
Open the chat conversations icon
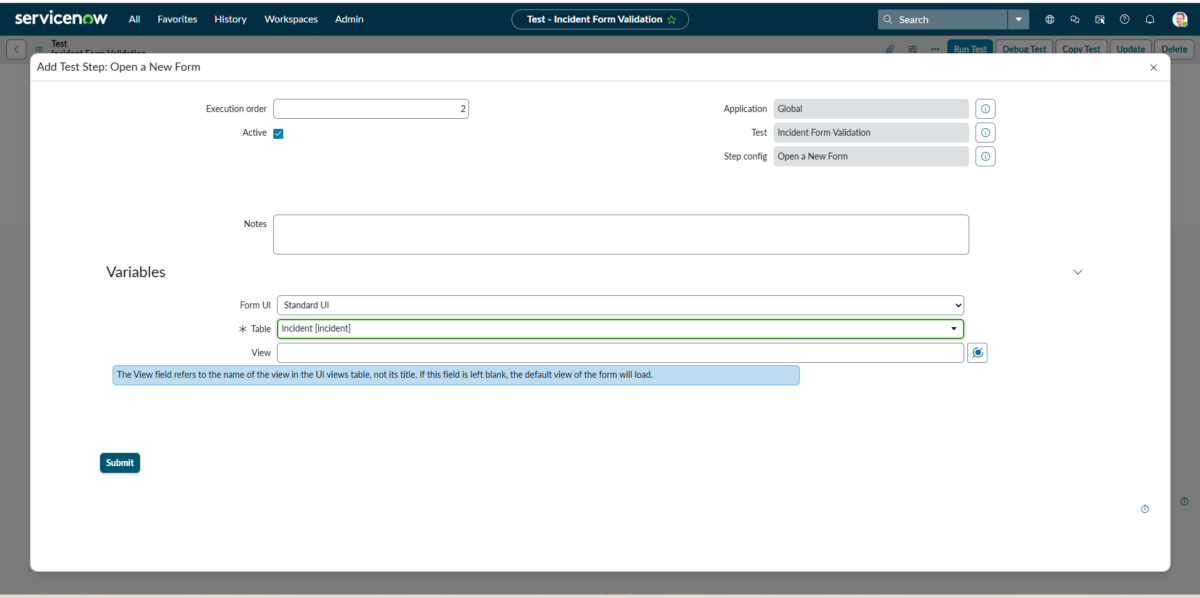1075,19
